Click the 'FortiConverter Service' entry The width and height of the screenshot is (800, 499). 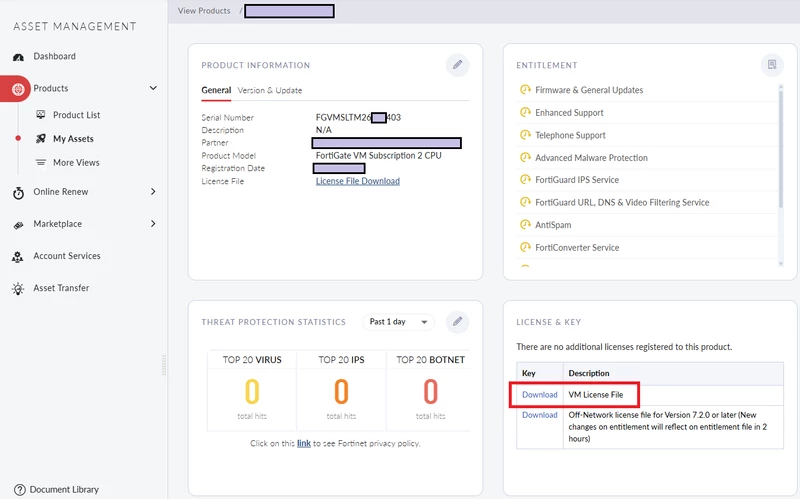click(x=577, y=247)
